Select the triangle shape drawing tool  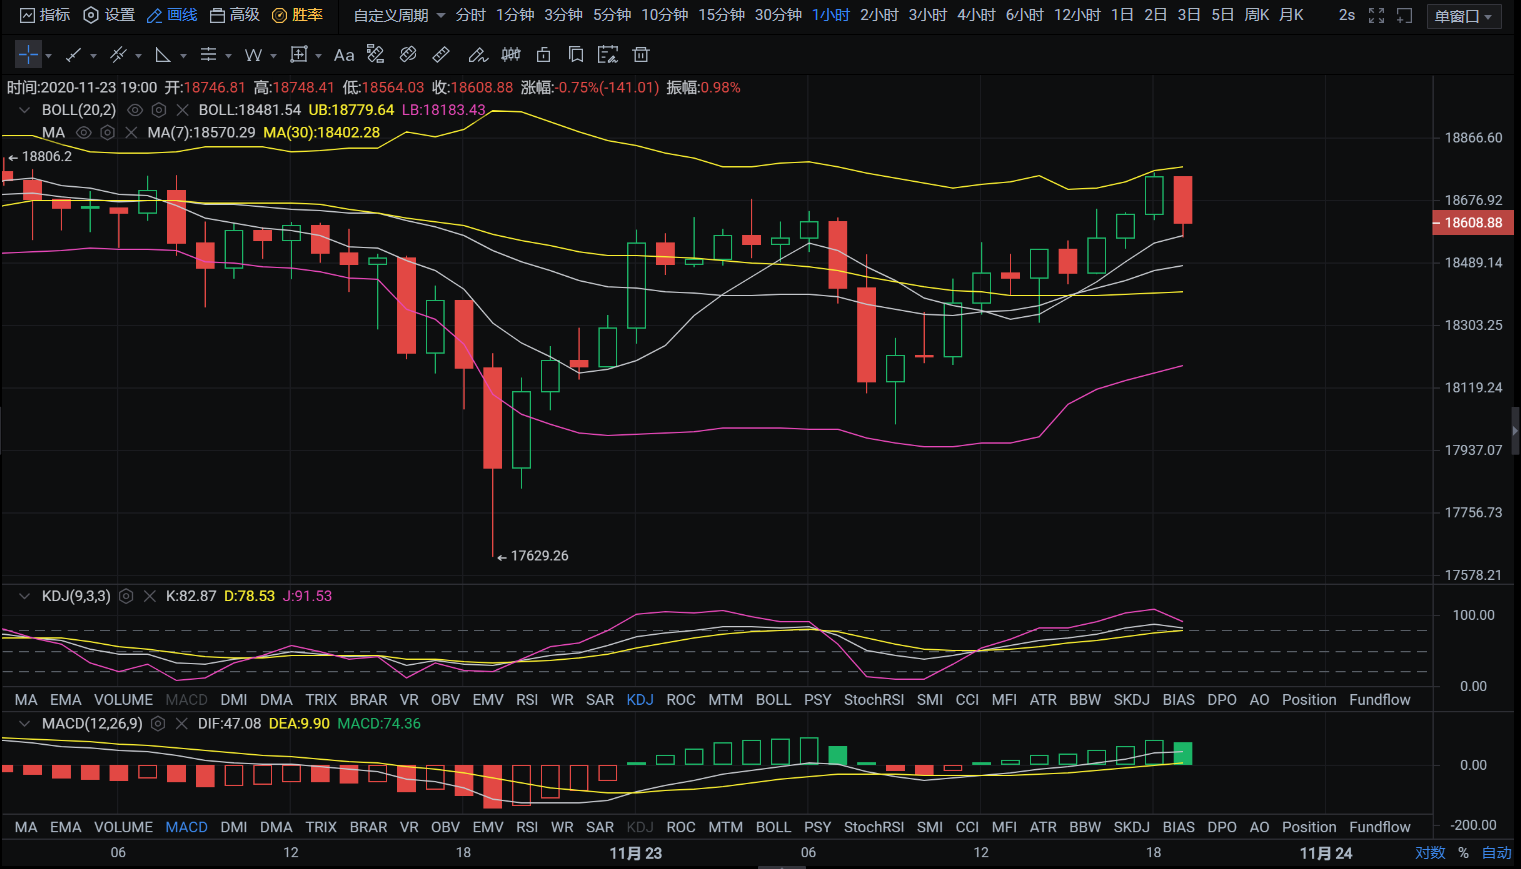pos(163,55)
